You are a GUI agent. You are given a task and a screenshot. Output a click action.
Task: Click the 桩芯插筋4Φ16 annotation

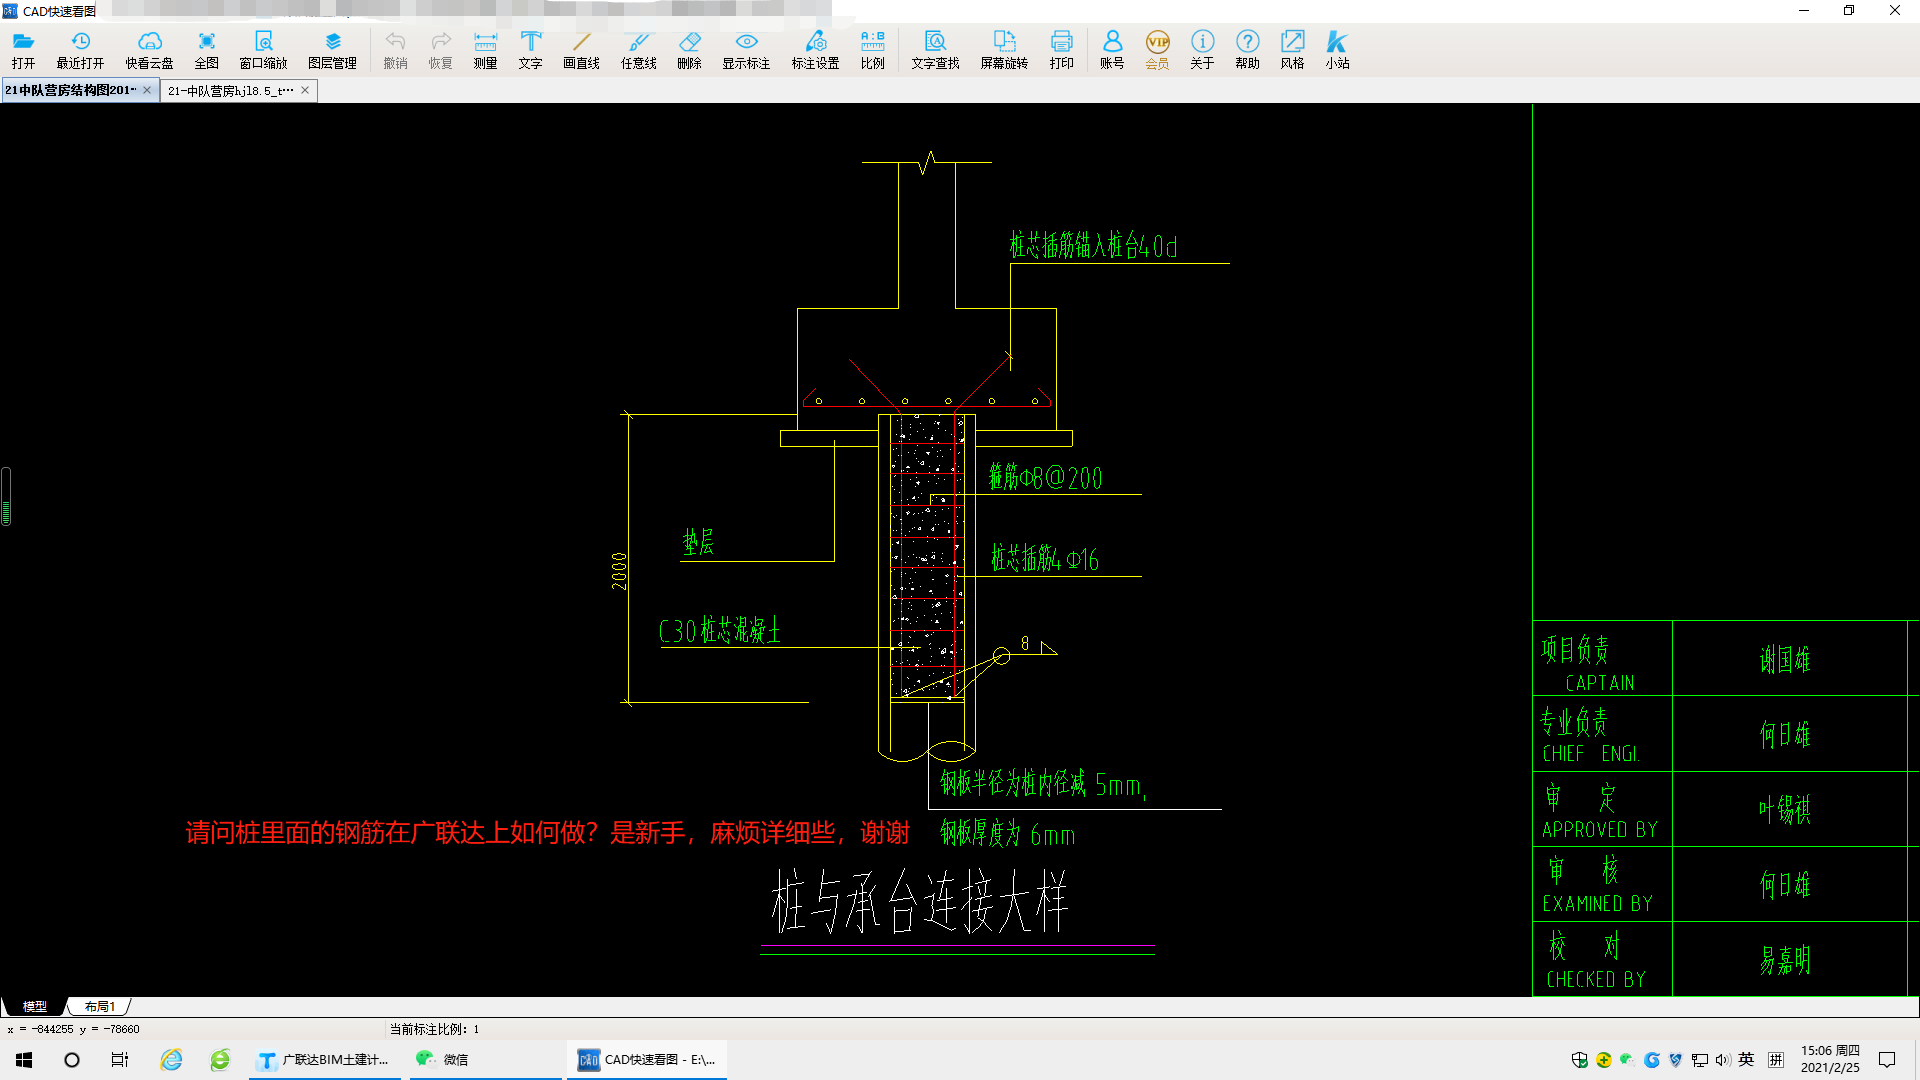[x=1044, y=558]
